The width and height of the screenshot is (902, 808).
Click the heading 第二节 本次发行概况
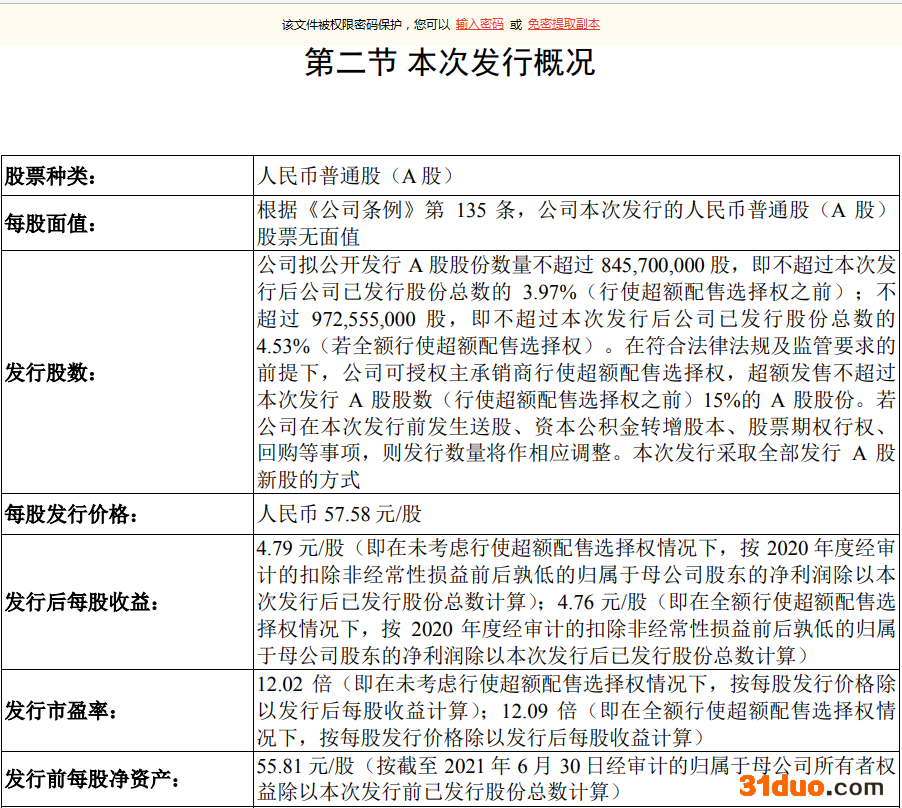coord(450,62)
